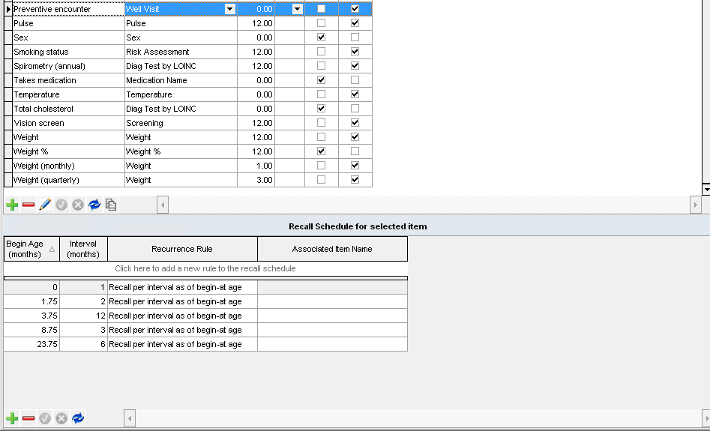Open dropdown next to 0.00 in Preventive encounter row
710x431 pixels.
click(x=297, y=9)
